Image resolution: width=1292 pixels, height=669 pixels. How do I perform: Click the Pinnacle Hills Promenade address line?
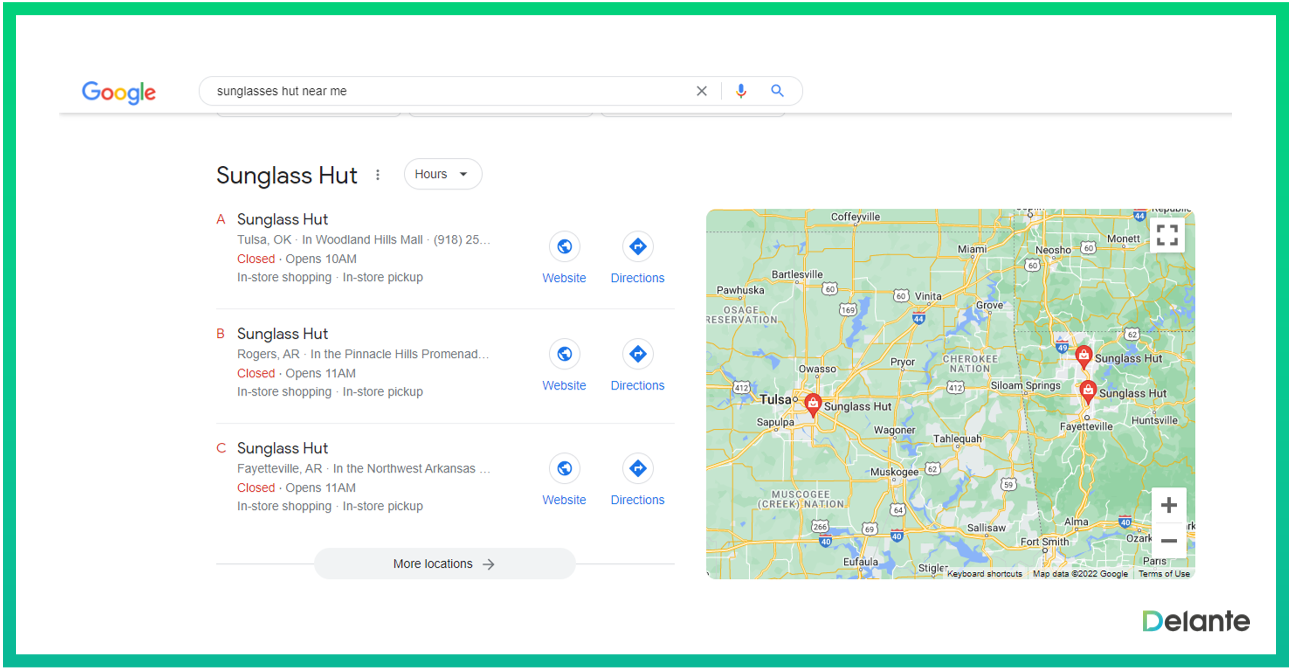363,354
